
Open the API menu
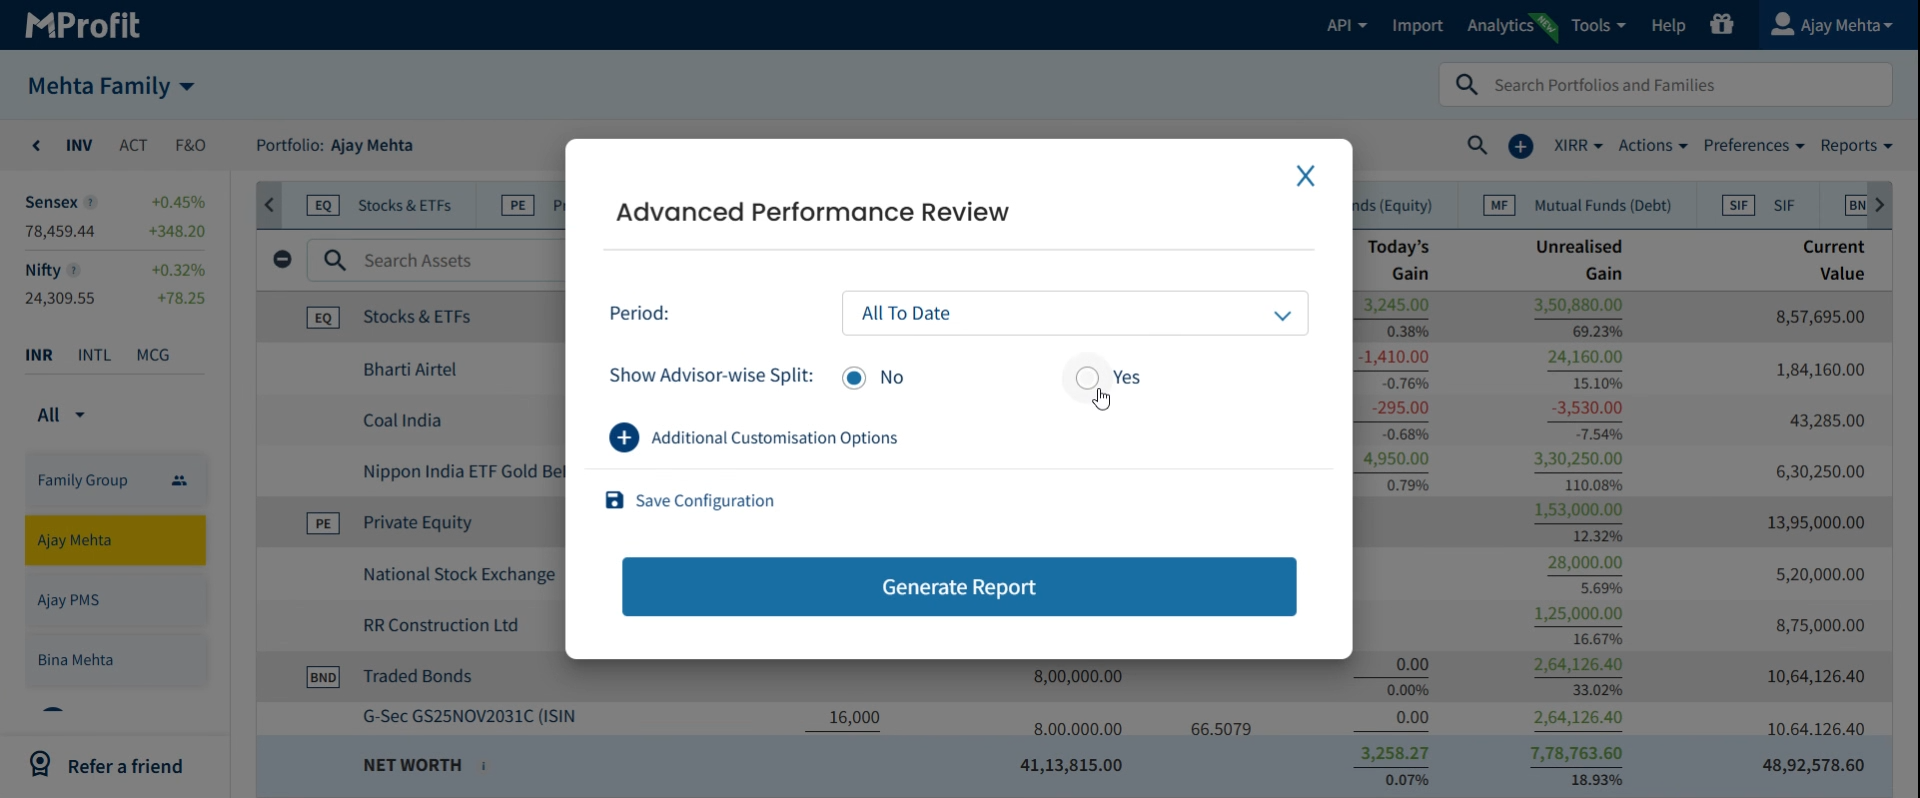click(x=1346, y=25)
